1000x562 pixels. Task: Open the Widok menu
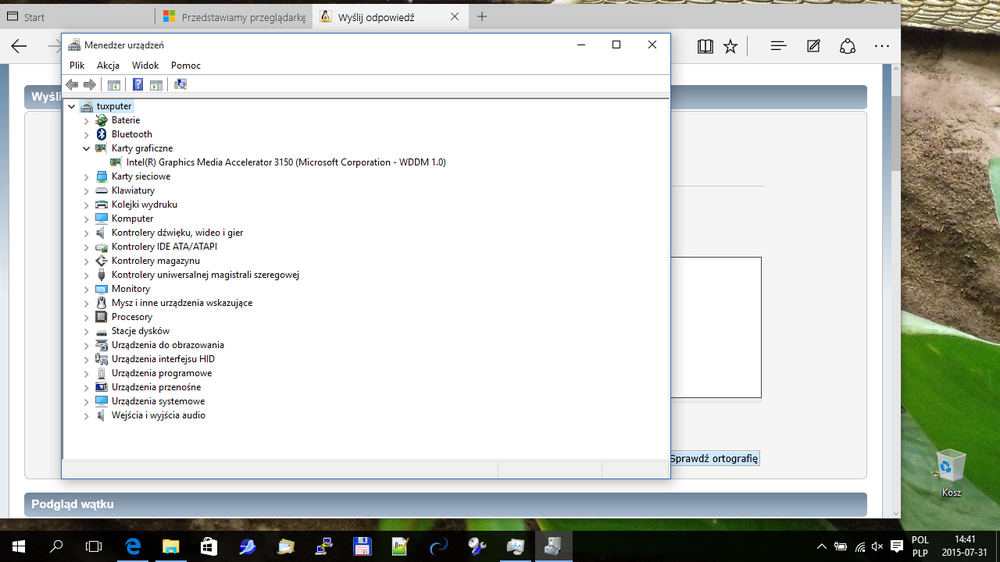pos(145,65)
